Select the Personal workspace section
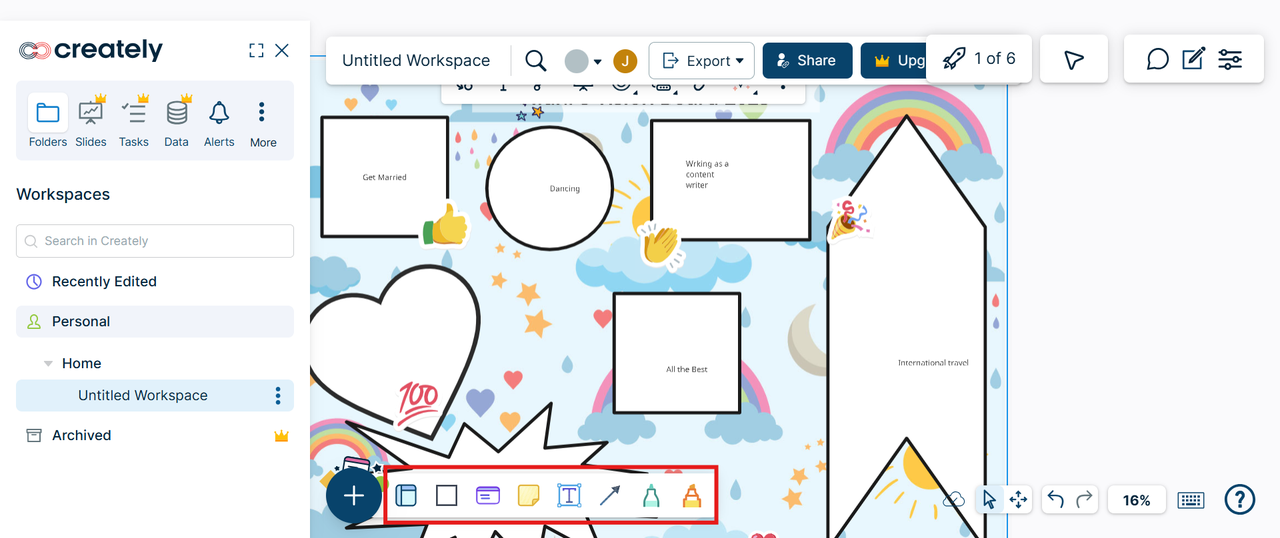Screen dimensions: 1280x538 pyautogui.click(x=155, y=322)
